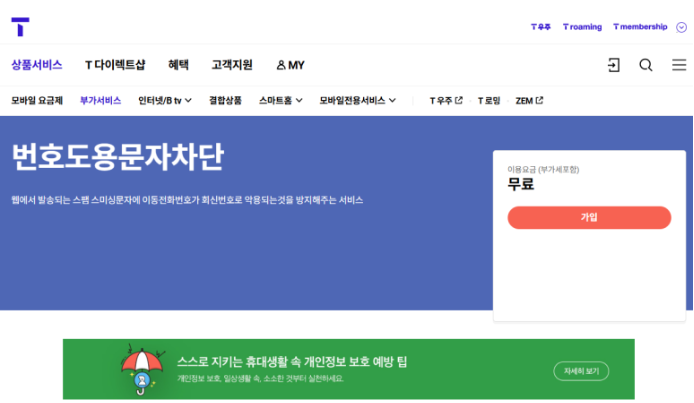
Task: Click external link icon next to ZEM
Action: 539,100
